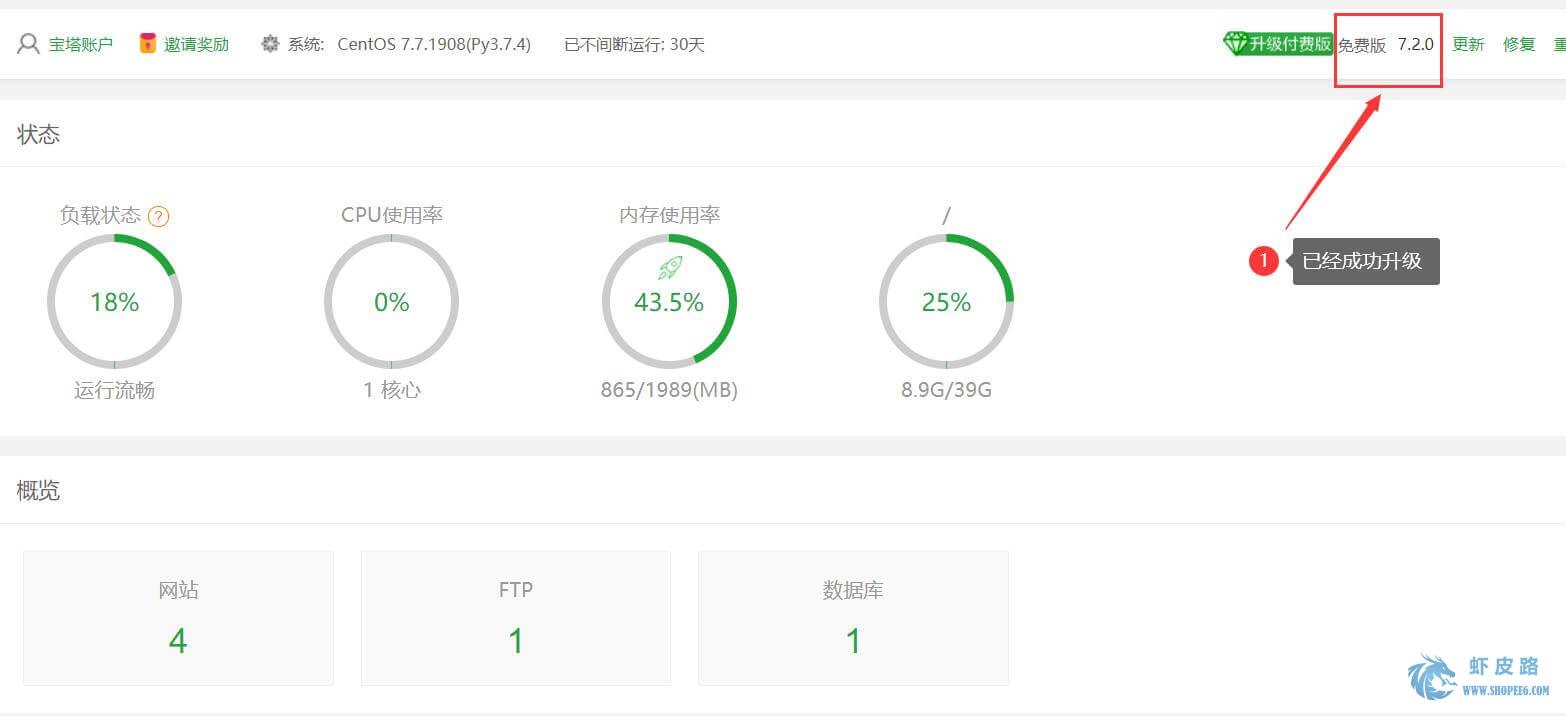Click the 内存使用率 label
Image resolution: width=1566 pixels, height=716 pixels.
(x=670, y=215)
